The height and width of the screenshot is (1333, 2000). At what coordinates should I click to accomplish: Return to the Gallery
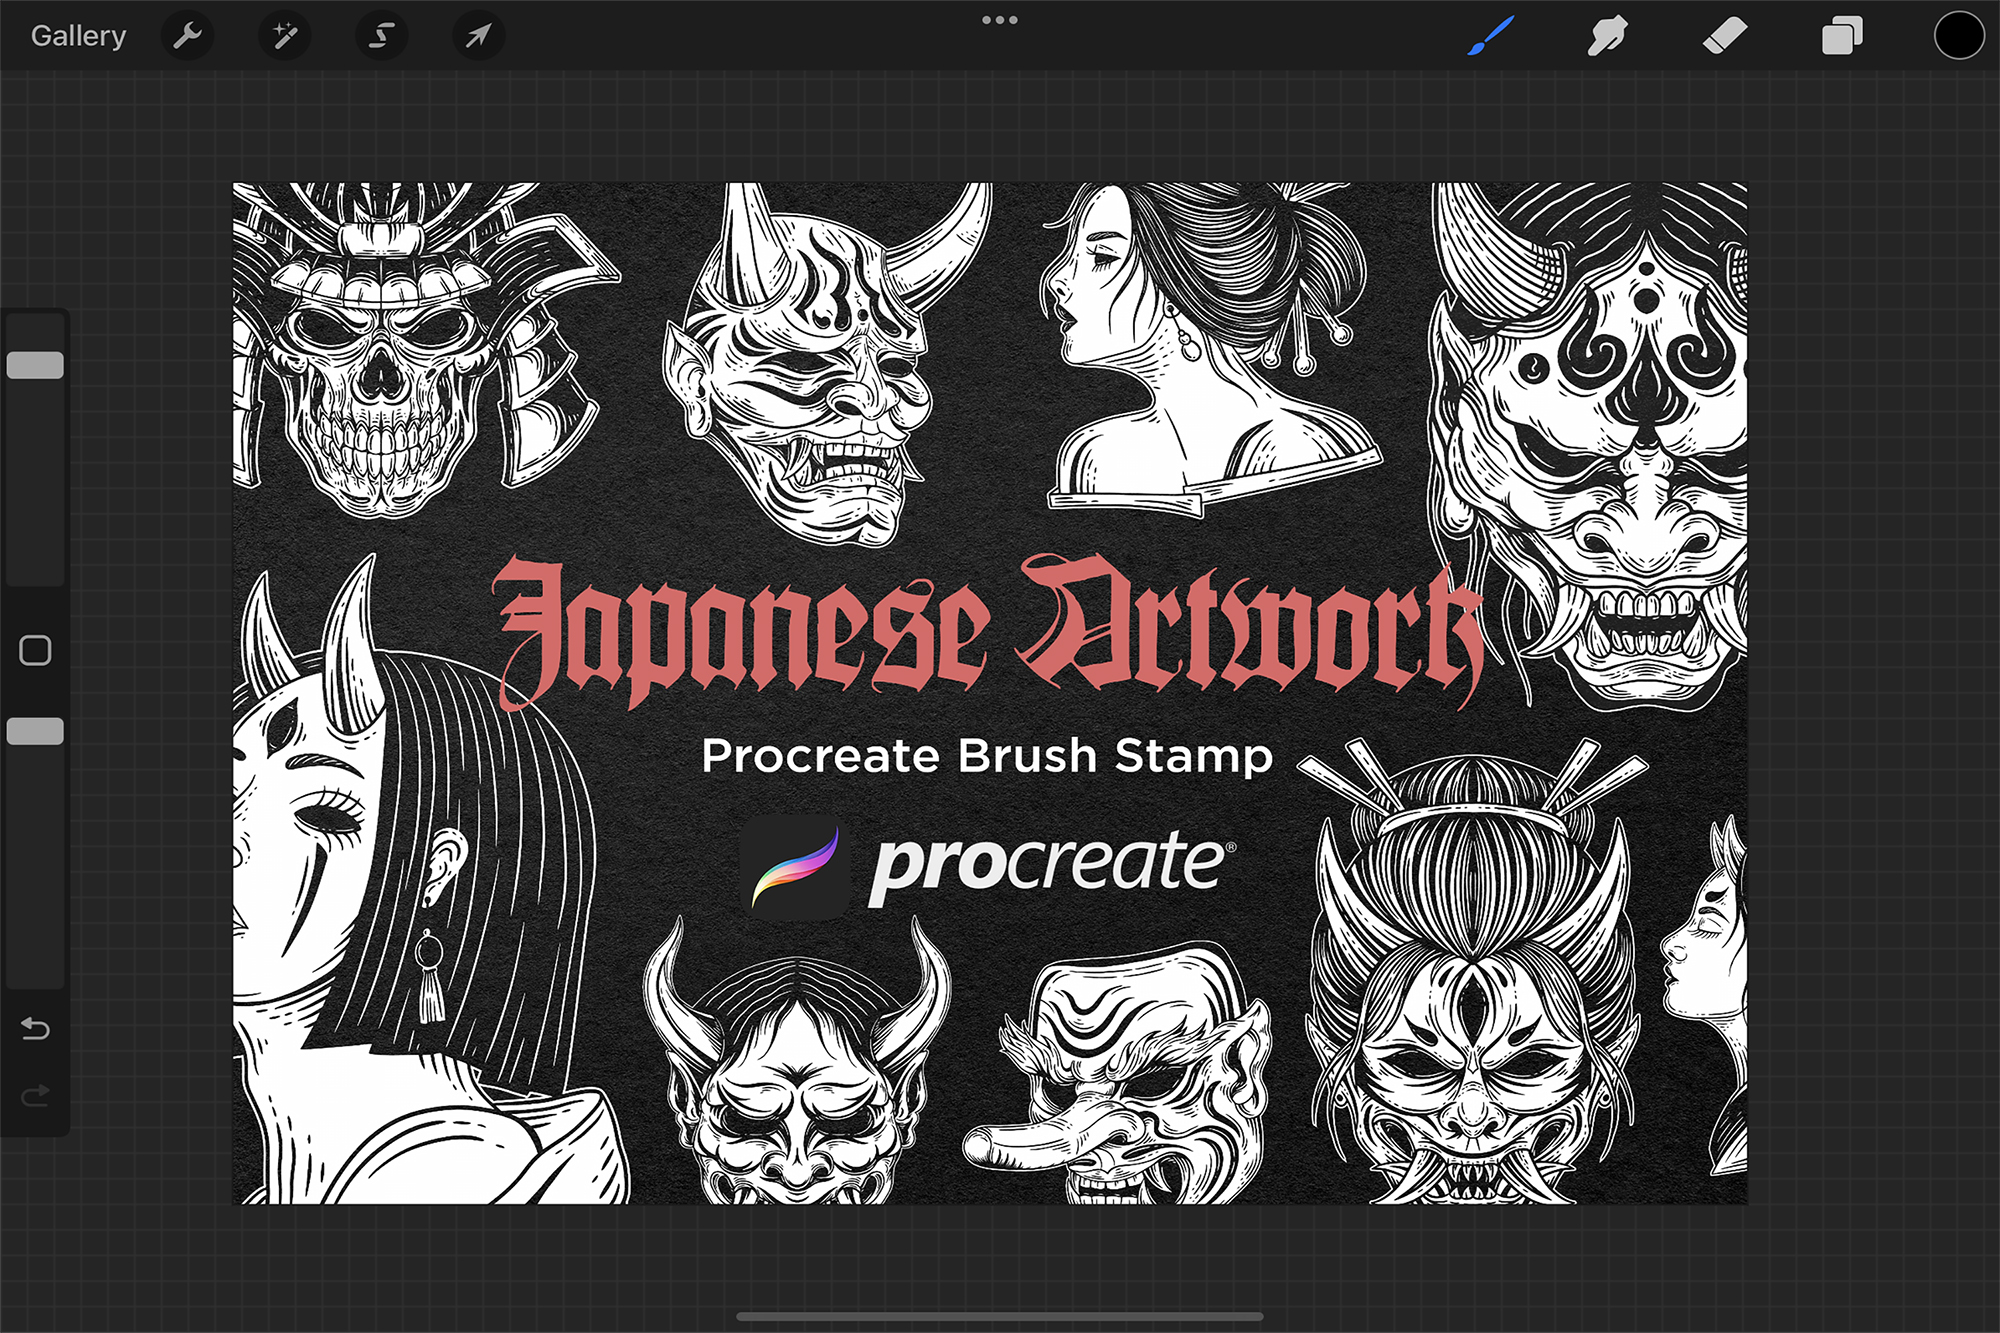click(78, 36)
